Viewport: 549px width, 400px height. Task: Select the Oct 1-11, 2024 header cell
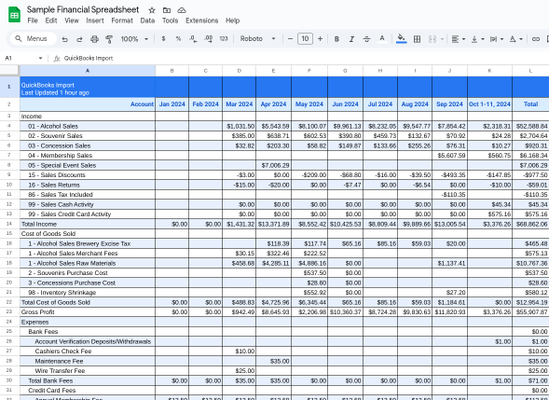(490, 104)
